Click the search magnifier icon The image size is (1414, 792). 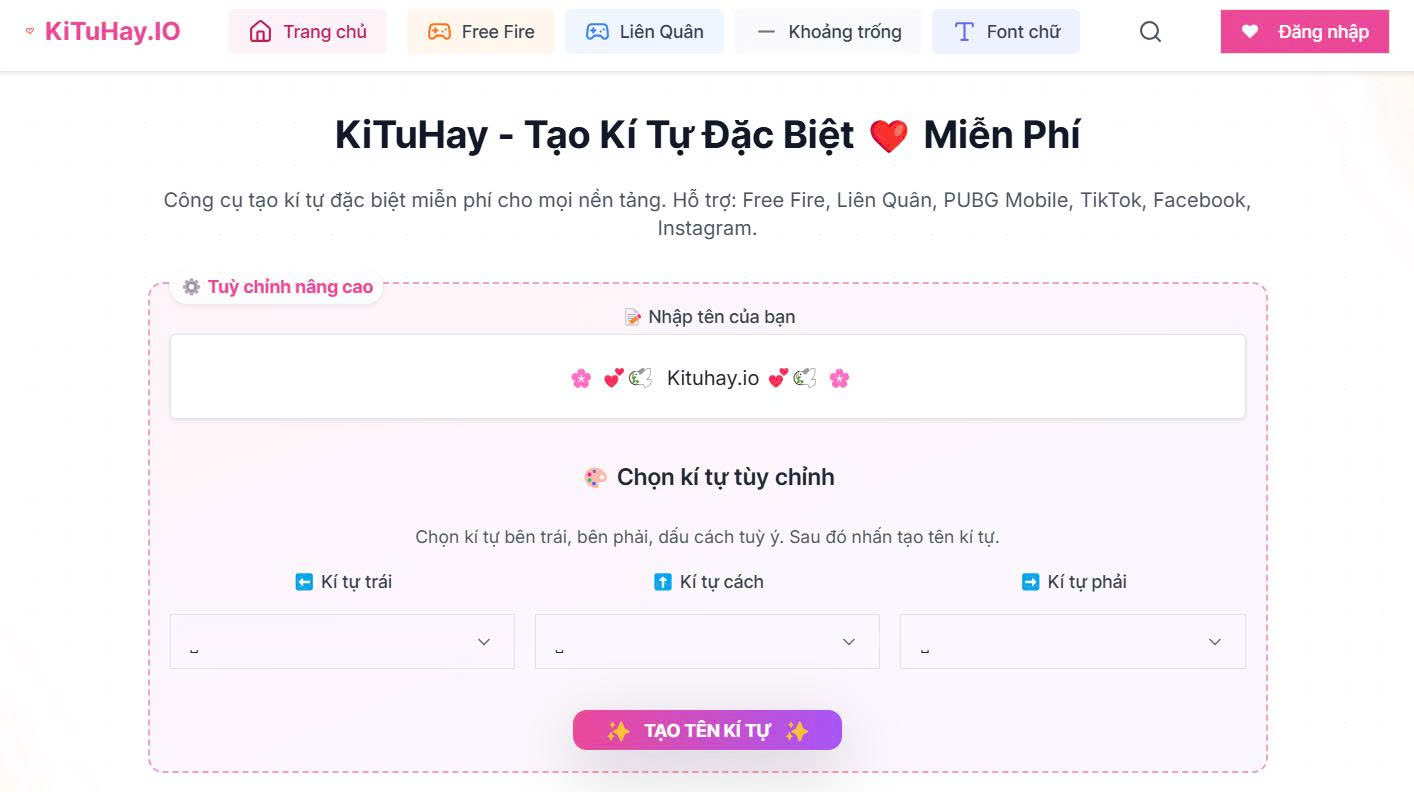tap(1150, 32)
